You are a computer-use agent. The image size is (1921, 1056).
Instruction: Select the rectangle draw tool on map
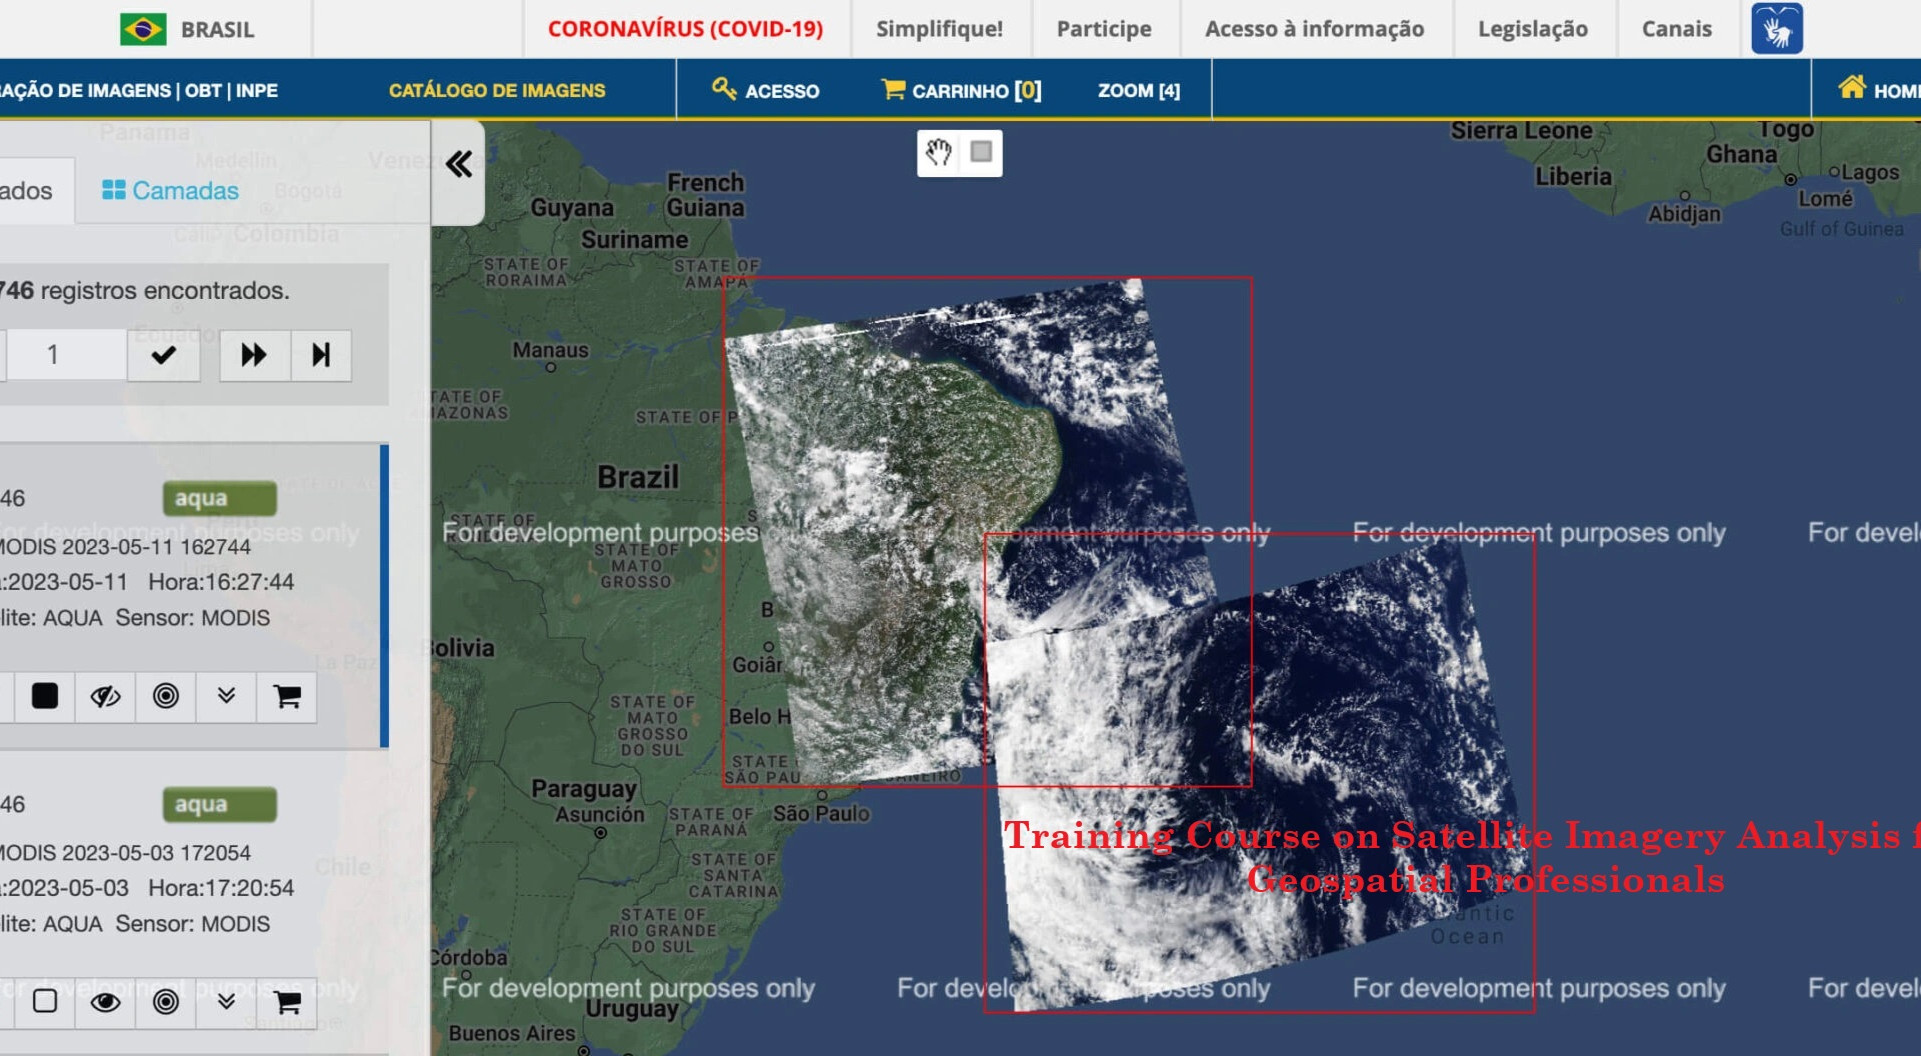[x=981, y=152]
